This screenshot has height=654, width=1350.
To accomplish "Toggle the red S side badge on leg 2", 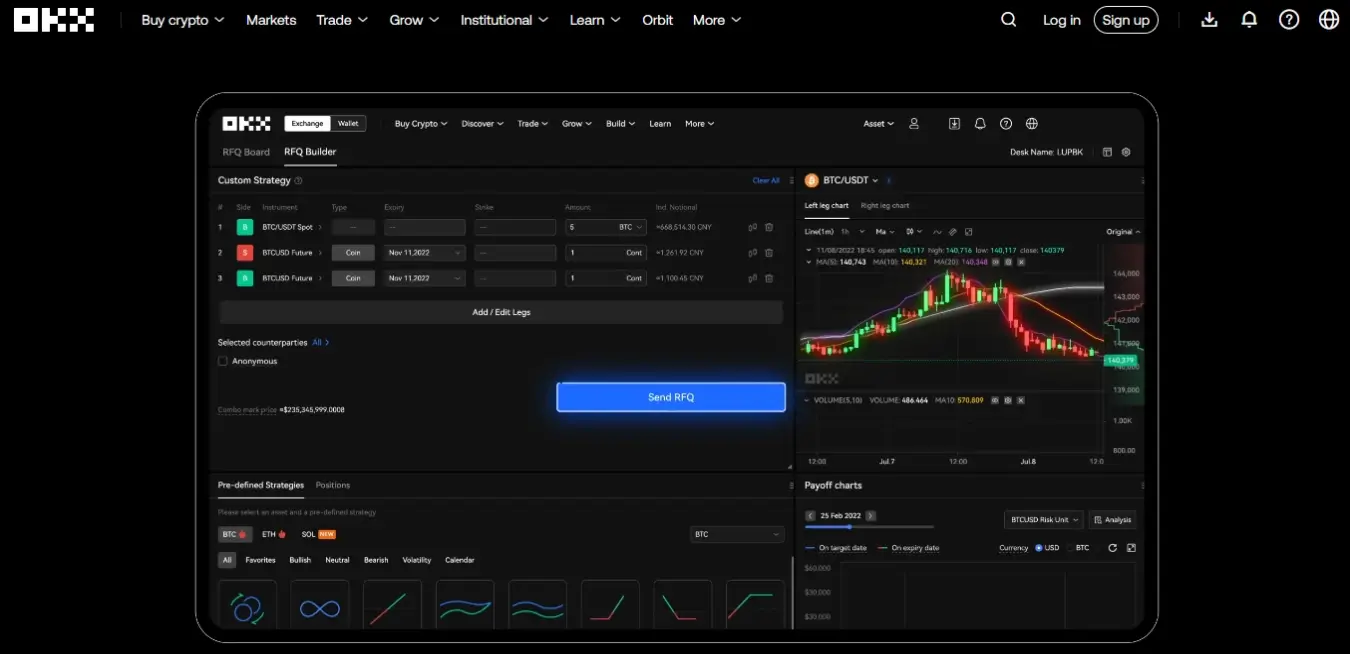I will [x=245, y=253].
